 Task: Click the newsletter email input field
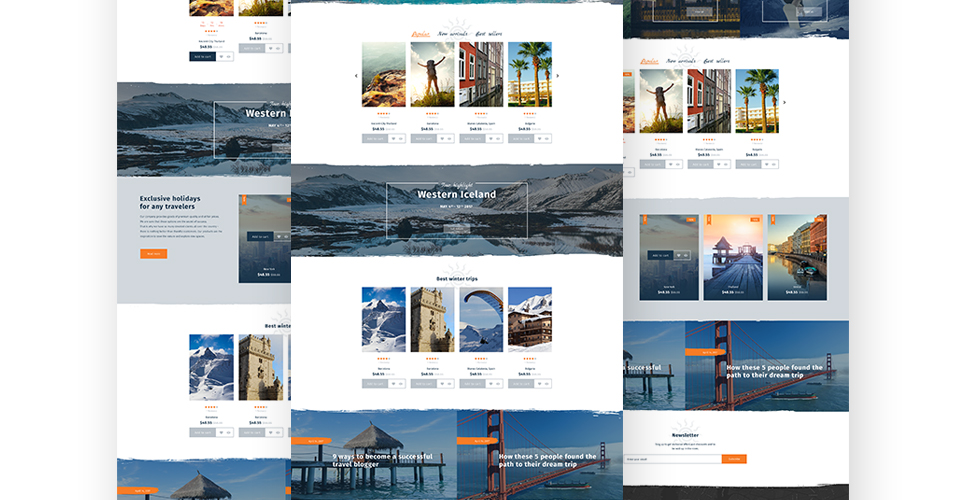(x=673, y=459)
